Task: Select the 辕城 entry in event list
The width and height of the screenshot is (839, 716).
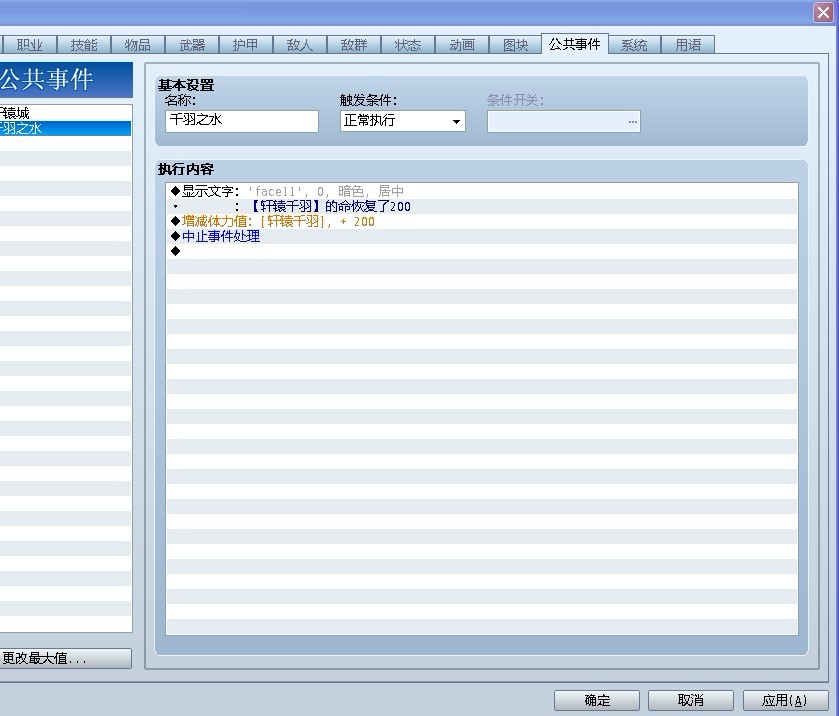Action: click(x=65, y=113)
